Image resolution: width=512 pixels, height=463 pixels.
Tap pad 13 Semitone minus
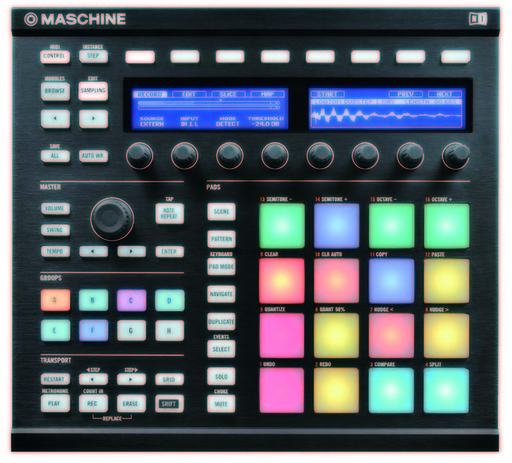click(x=282, y=226)
